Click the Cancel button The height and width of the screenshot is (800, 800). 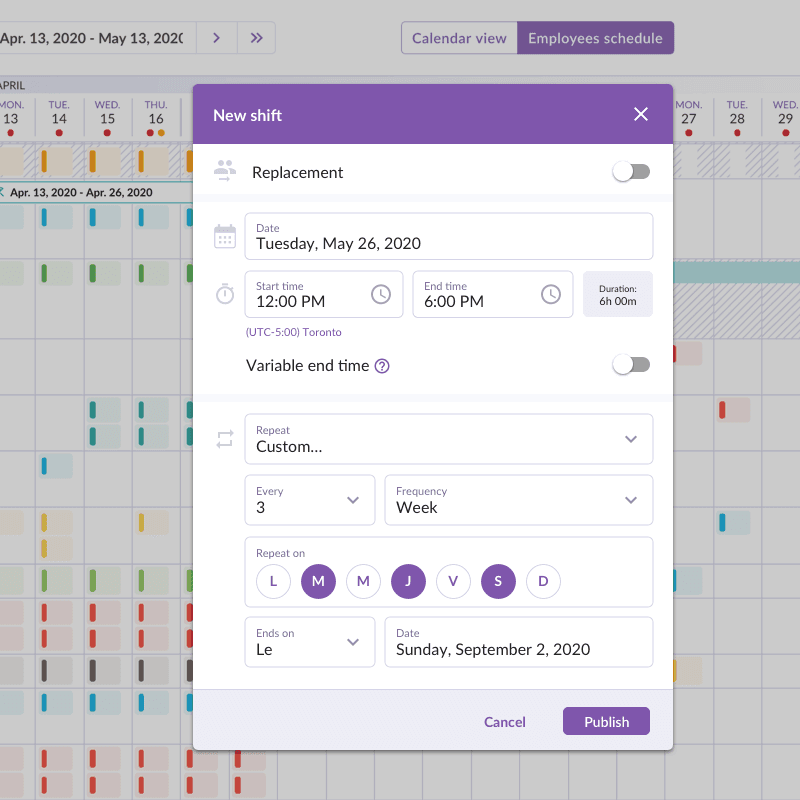point(505,721)
